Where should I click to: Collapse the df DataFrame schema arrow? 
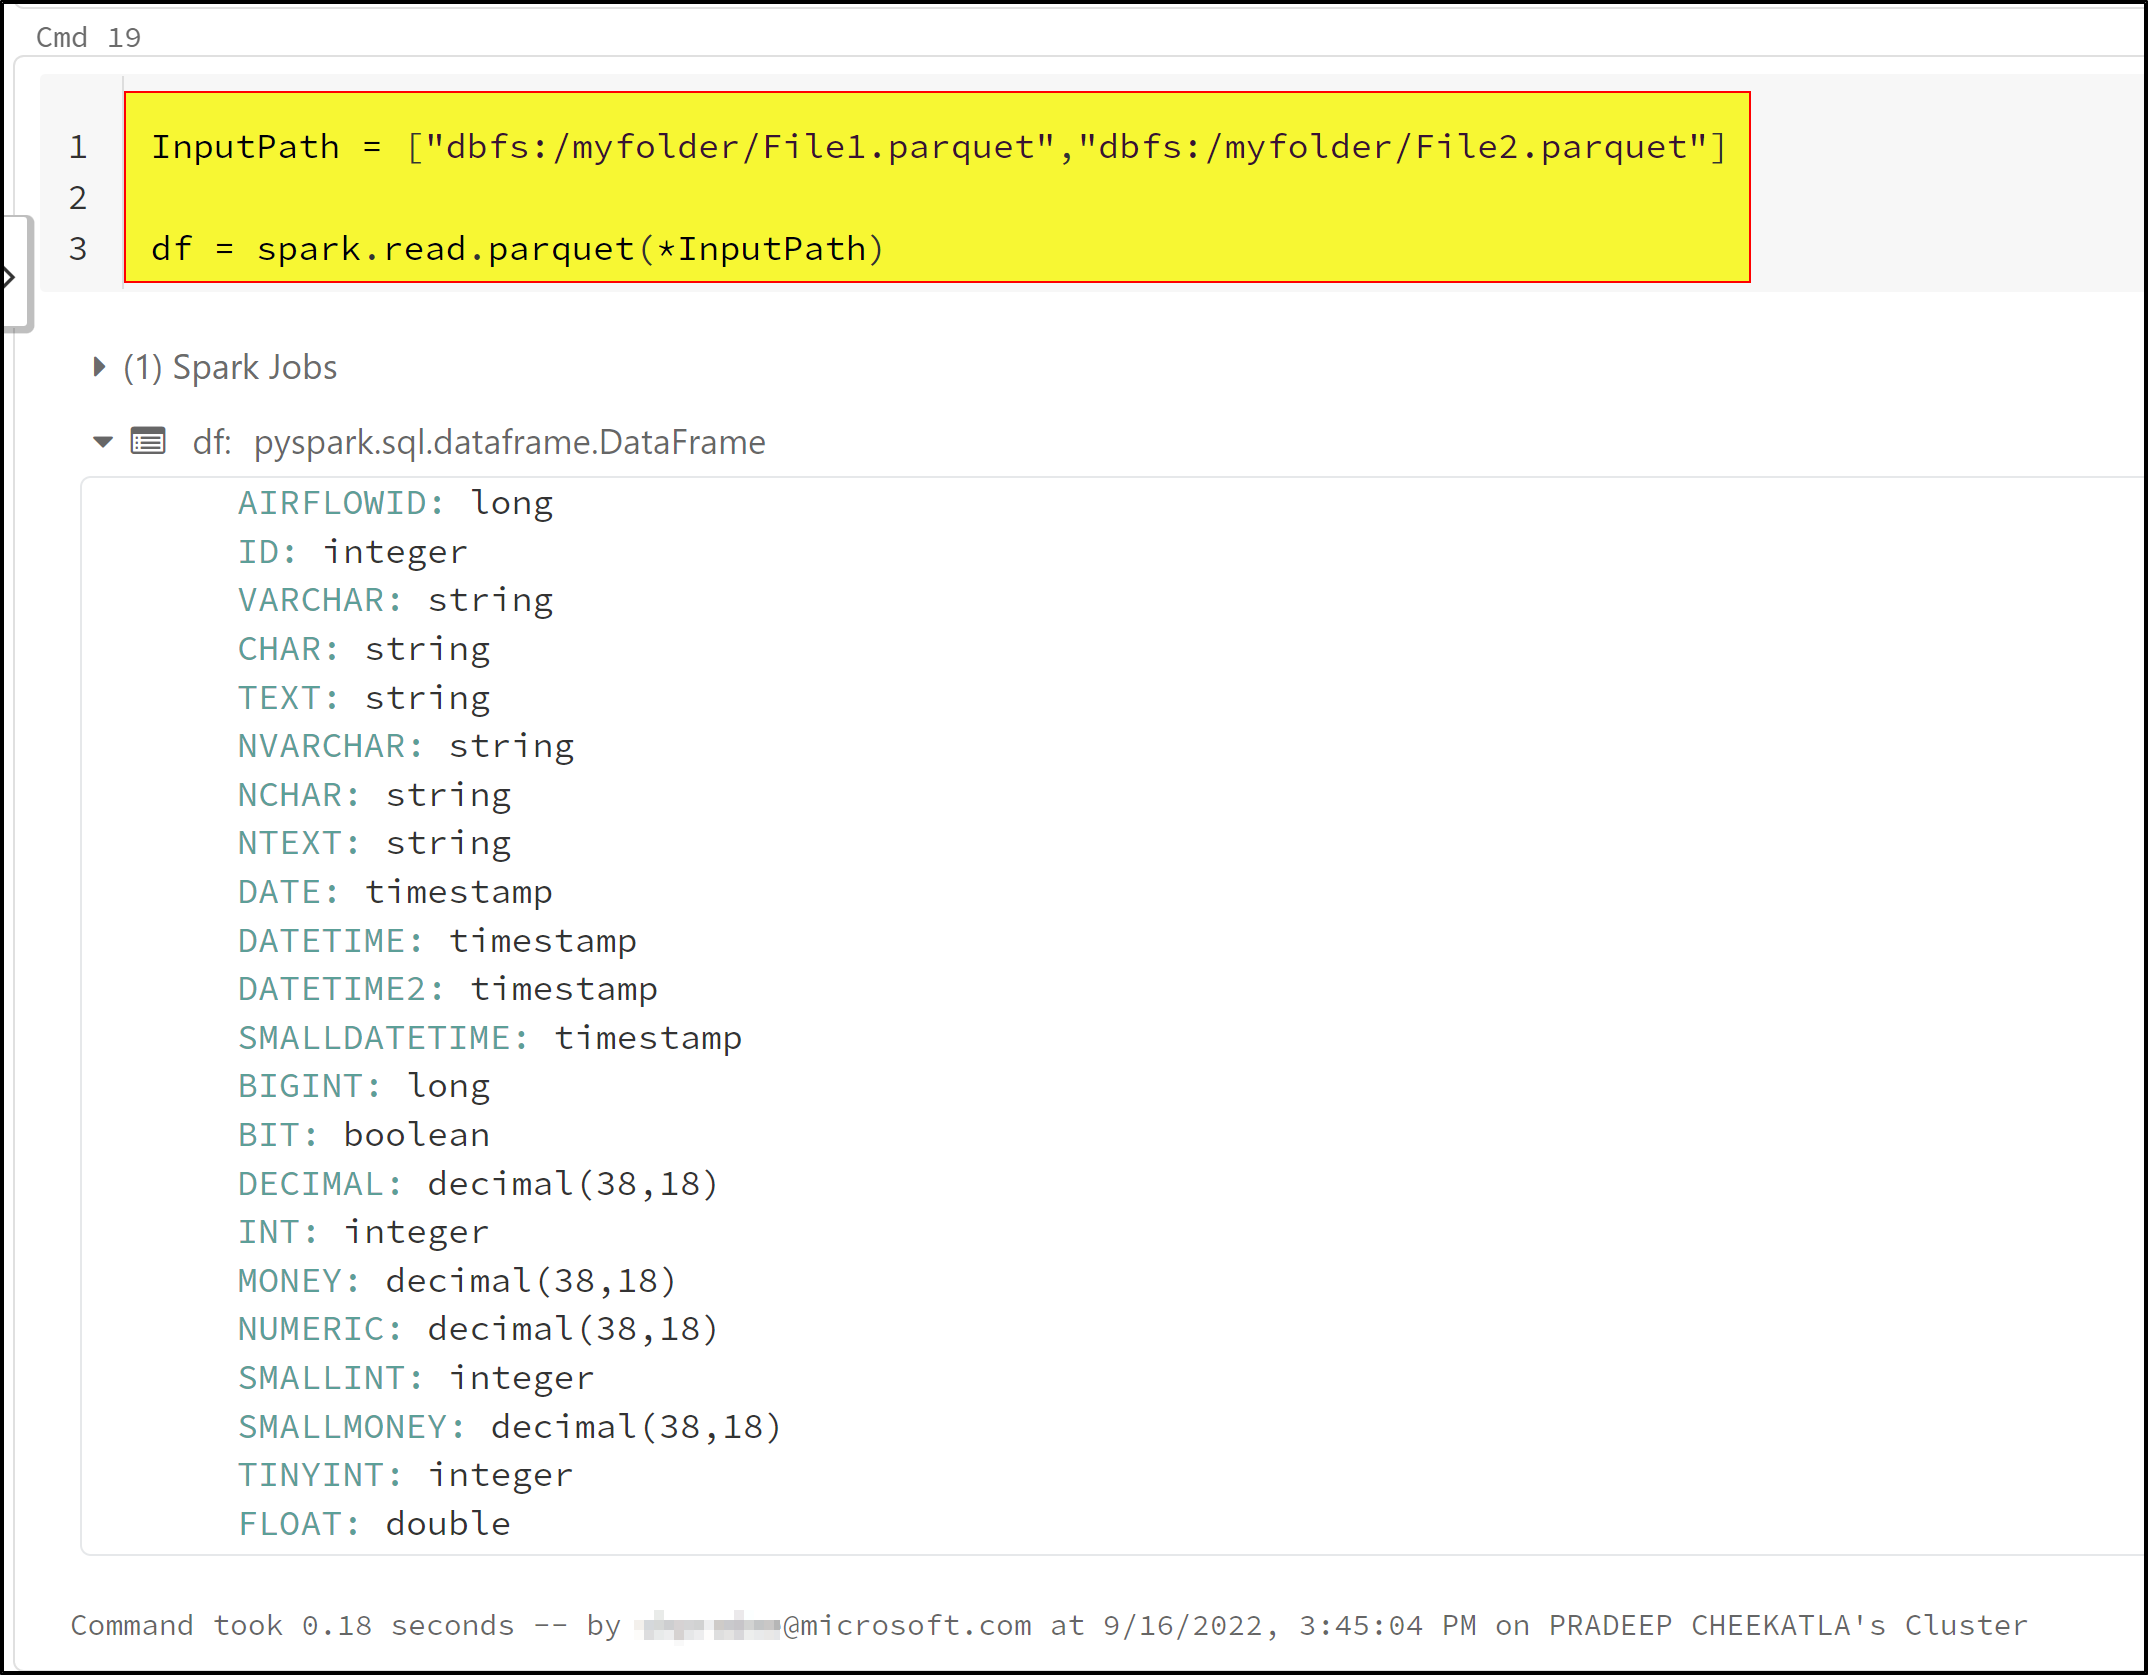103,441
